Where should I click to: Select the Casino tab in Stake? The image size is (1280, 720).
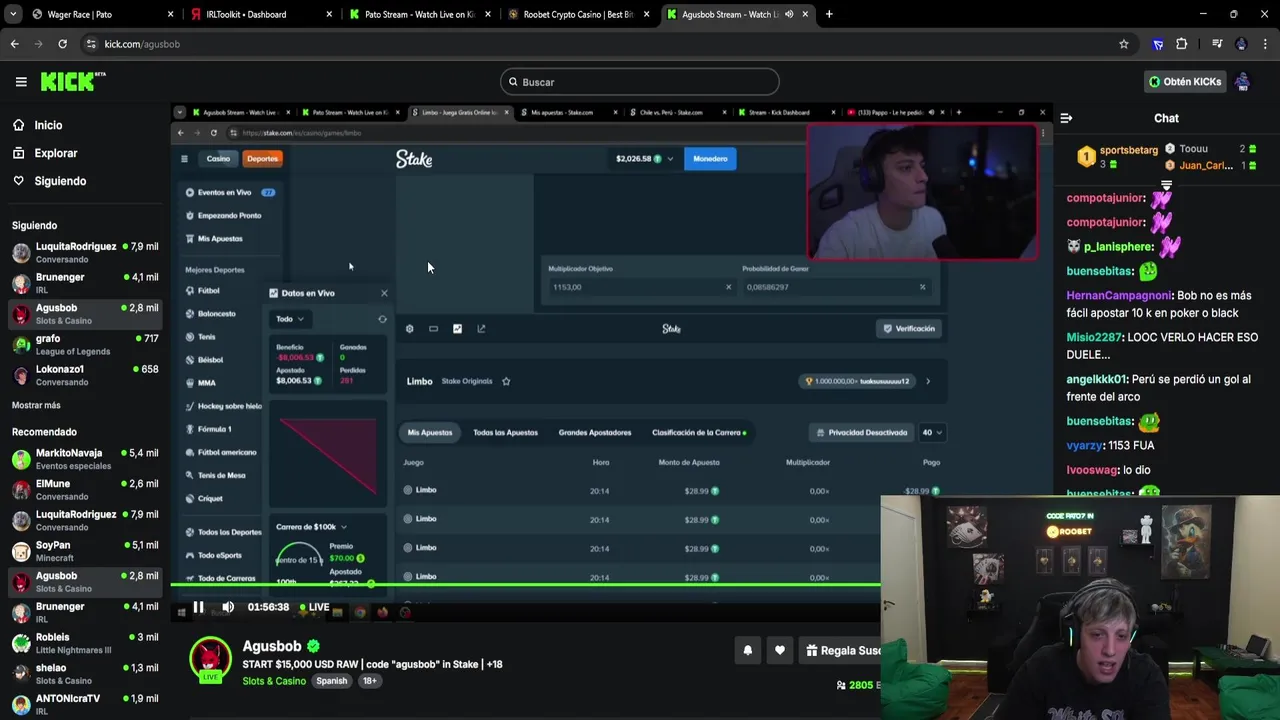[218, 158]
